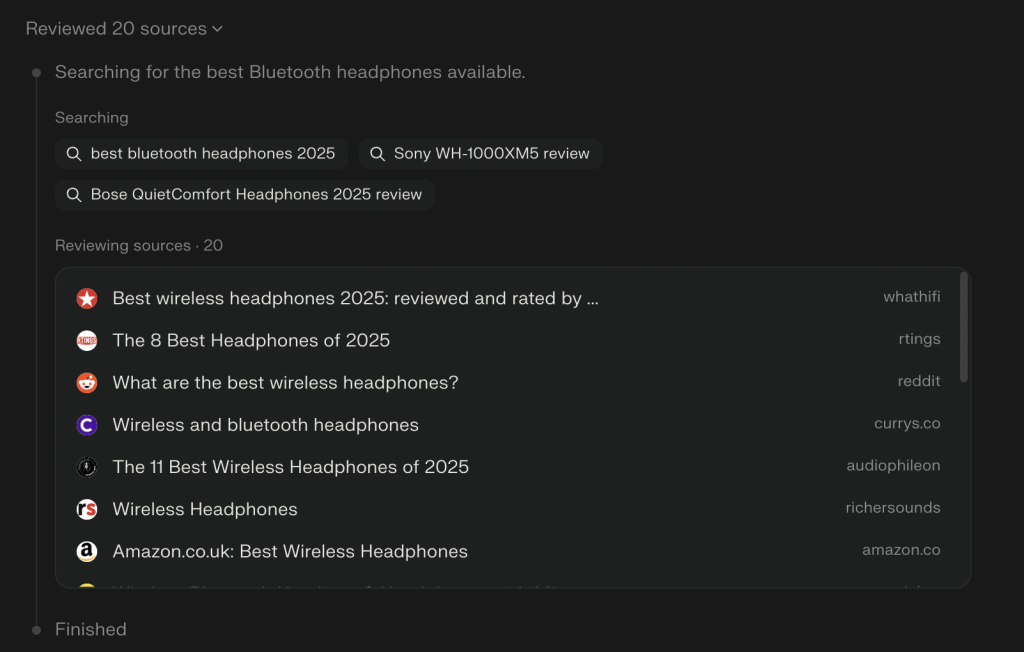Open 'best bluetooth headphones 2025' search chip
This screenshot has height=652, width=1024.
pyautogui.click(x=202, y=154)
